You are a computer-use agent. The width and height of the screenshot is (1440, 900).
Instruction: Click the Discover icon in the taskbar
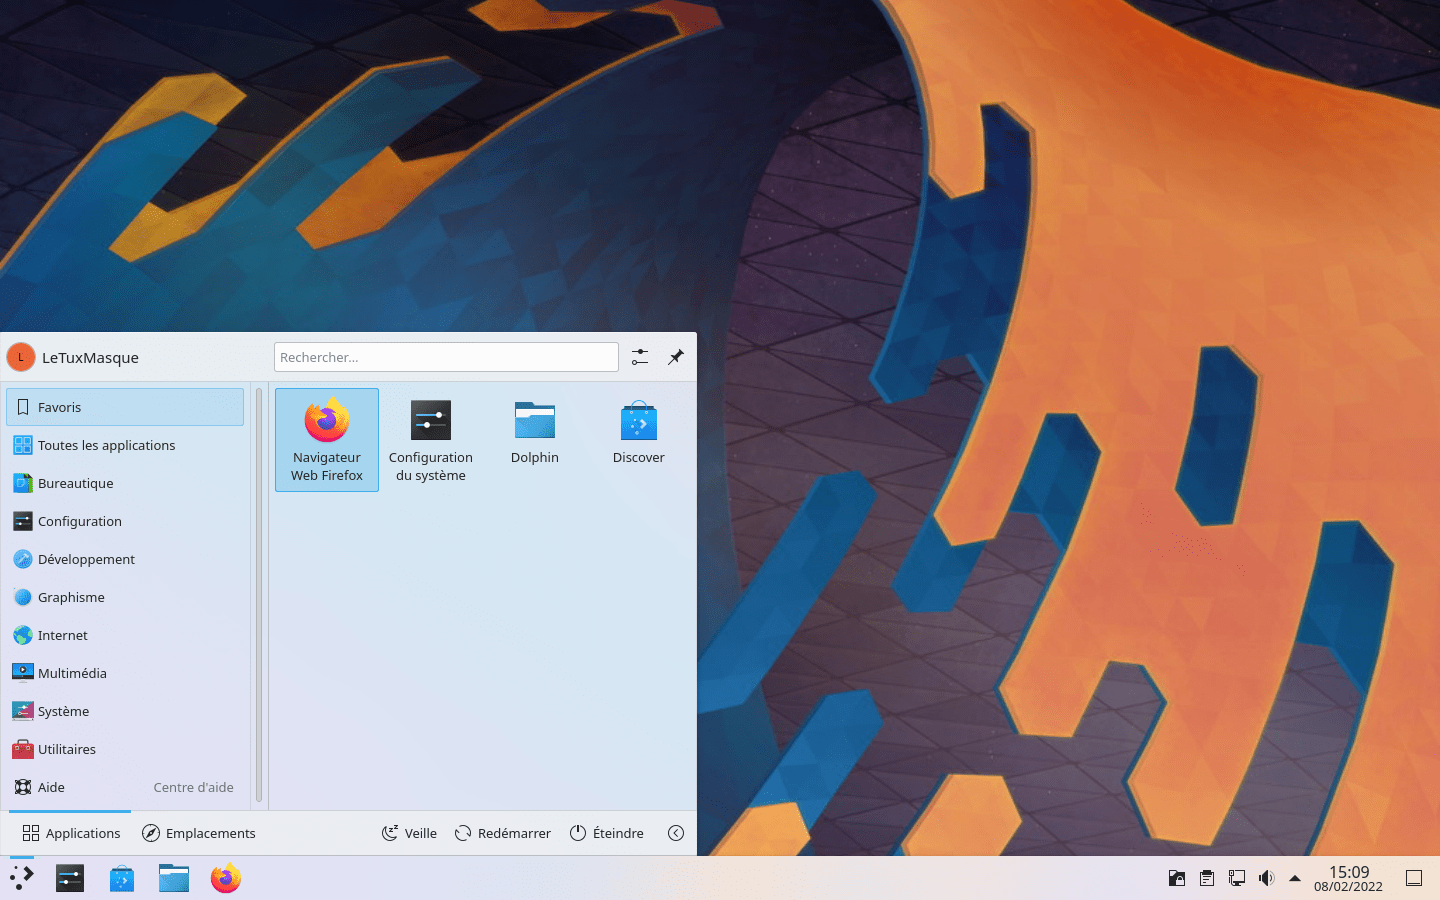(122, 879)
